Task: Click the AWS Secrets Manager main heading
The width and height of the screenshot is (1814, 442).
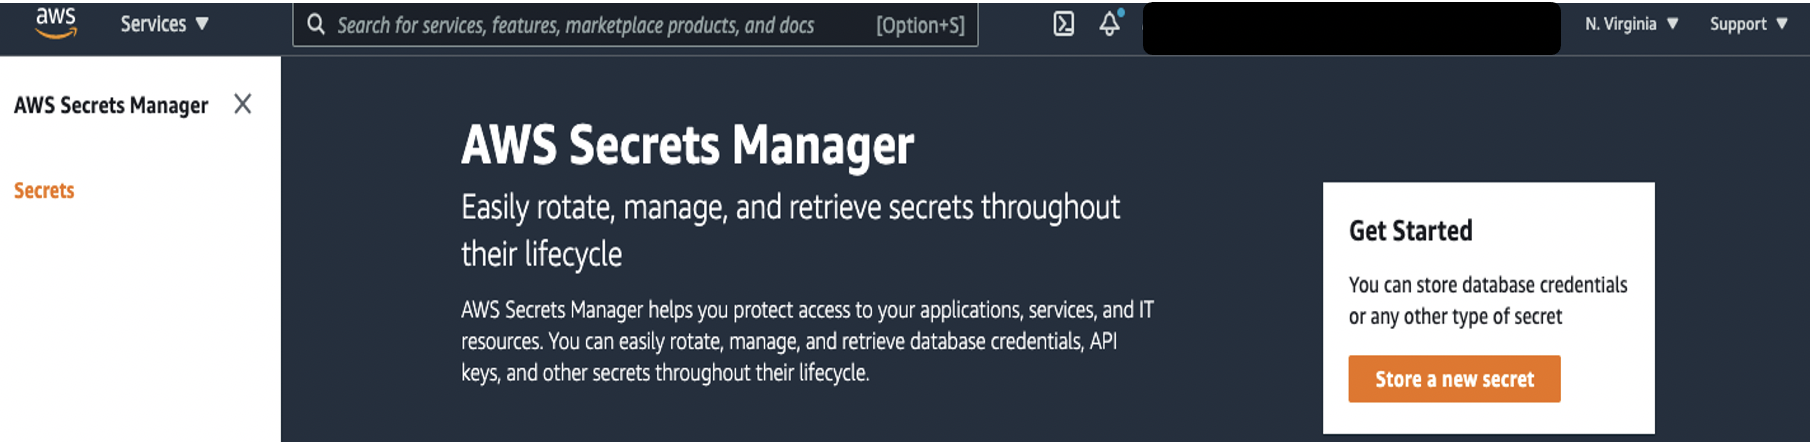Action: [x=687, y=145]
